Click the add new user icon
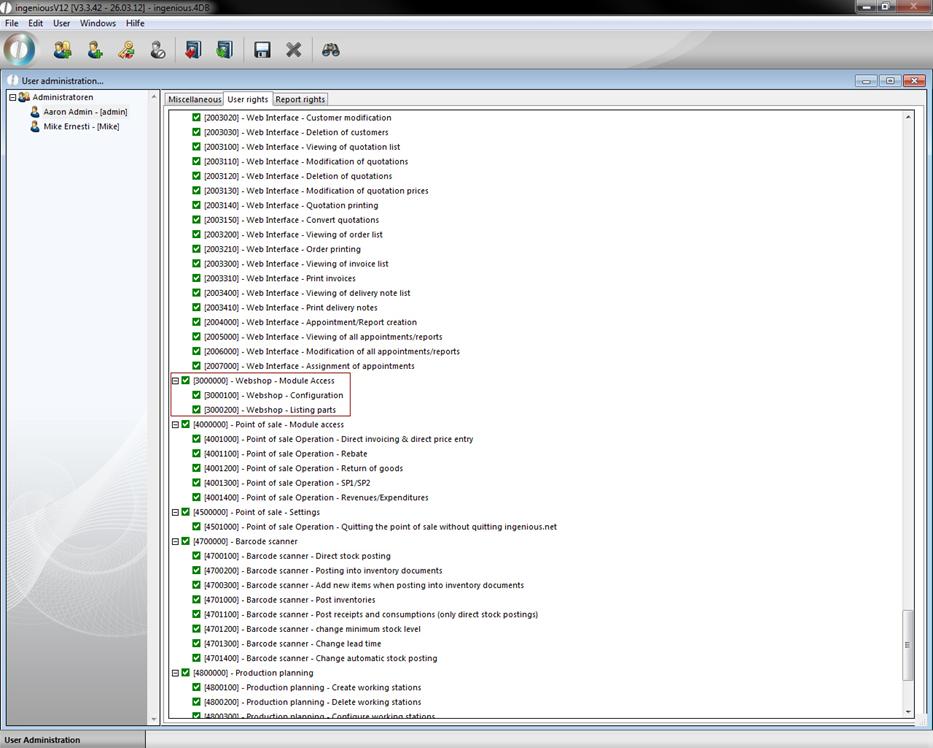The width and height of the screenshot is (933, 748). tap(95, 49)
